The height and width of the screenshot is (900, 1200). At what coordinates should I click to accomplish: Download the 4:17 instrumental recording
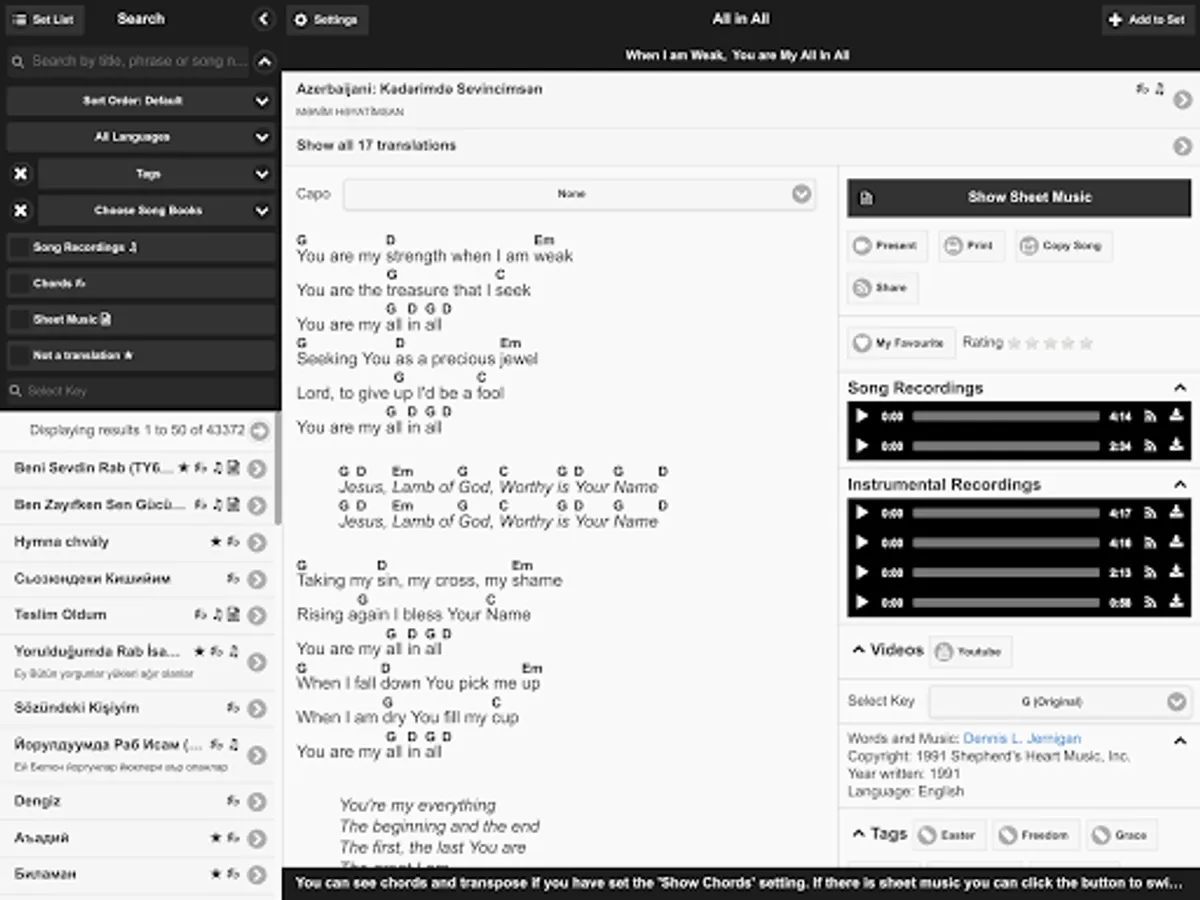pos(1177,513)
